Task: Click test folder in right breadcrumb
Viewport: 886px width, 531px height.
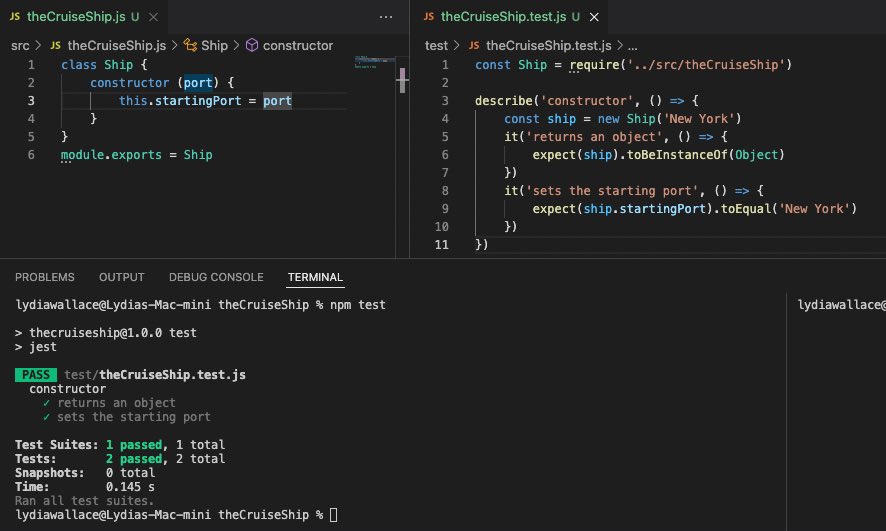Action: pos(436,45)
